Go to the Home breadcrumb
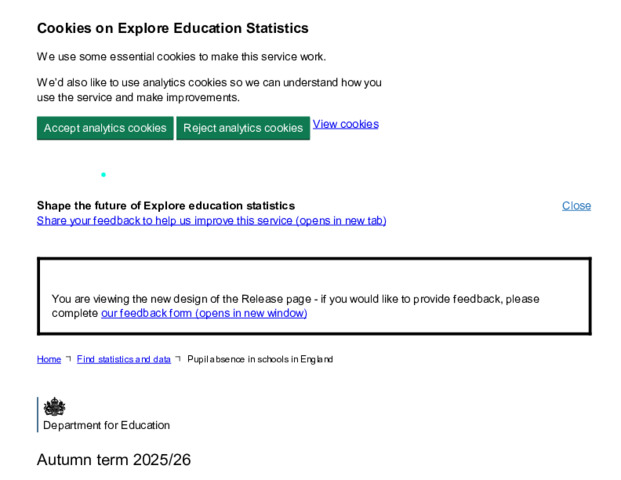 [49, 359]
